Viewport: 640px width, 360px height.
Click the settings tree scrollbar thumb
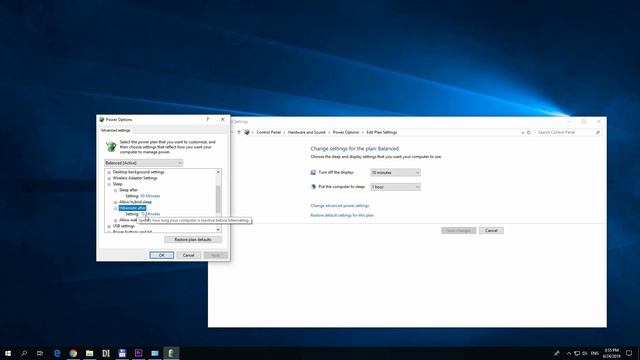pyautogui.click(x=218, y=199)
